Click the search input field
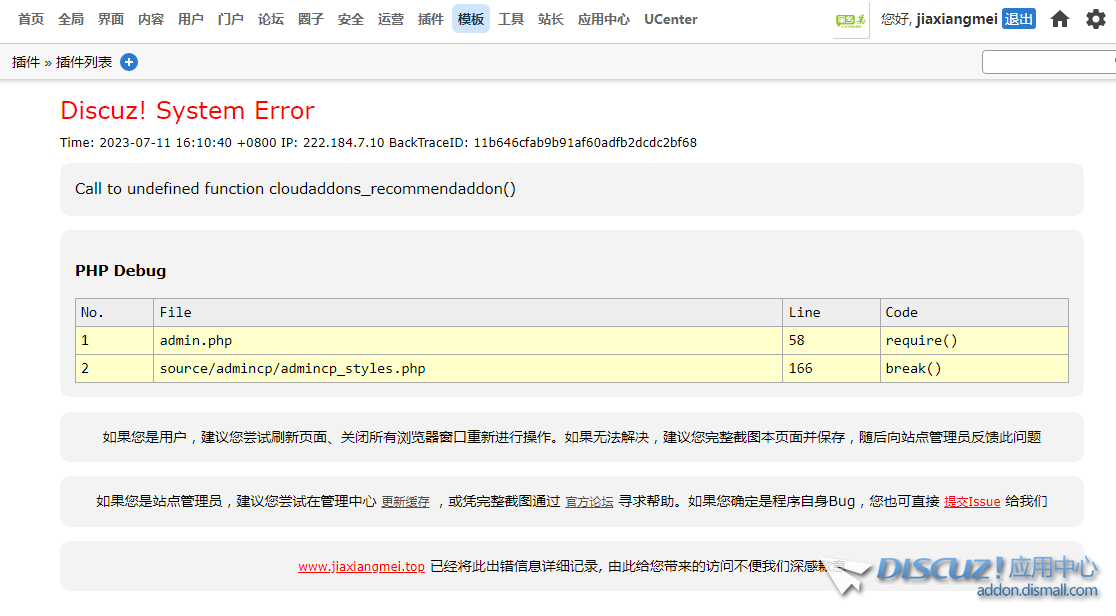Image resolution: width=1116 pixels, height=616 pixels. 1048,62
